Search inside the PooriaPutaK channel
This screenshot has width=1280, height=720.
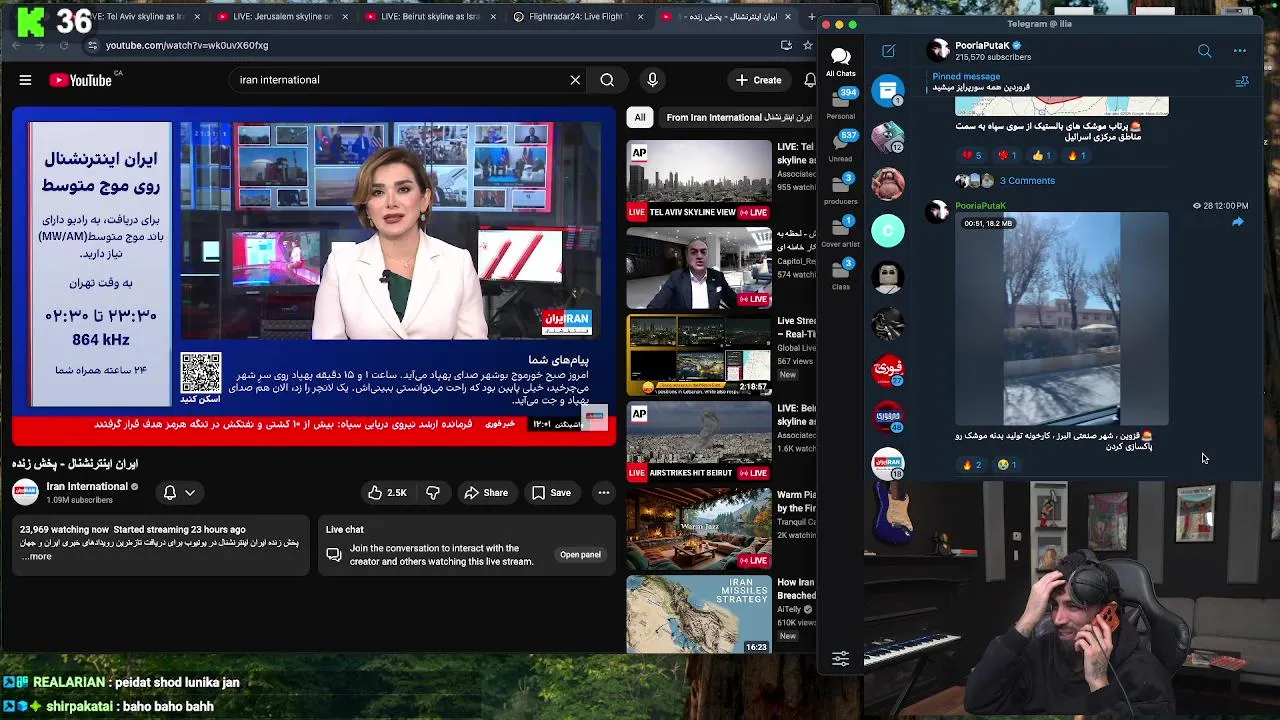(1204, 51)
